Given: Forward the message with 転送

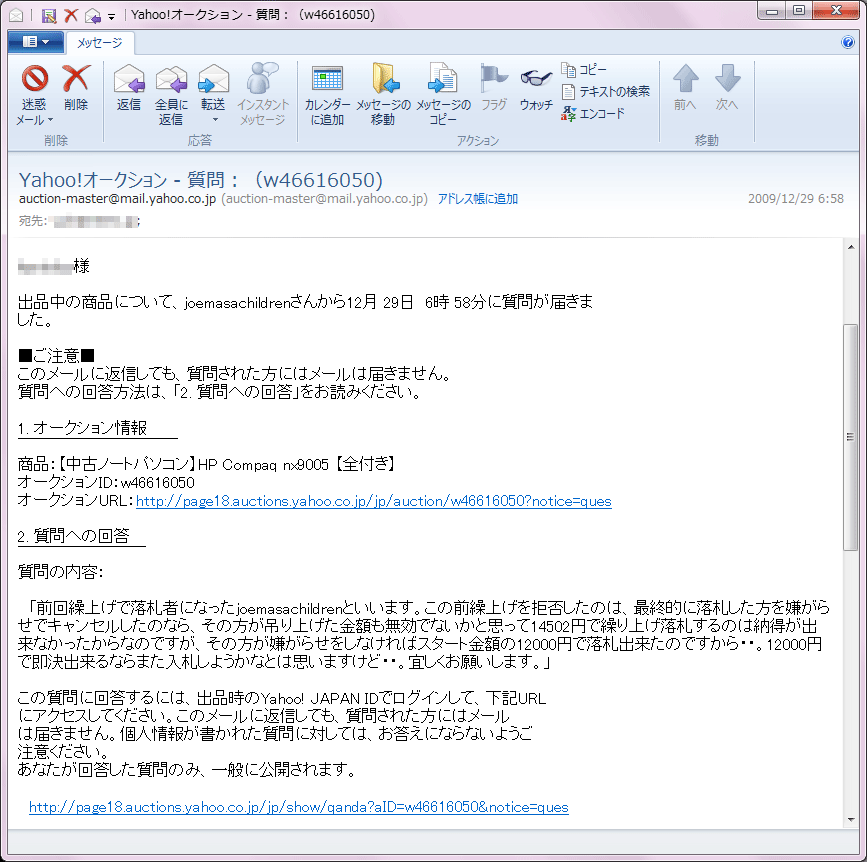Looking at the screenshot, I should pos(213,87).
